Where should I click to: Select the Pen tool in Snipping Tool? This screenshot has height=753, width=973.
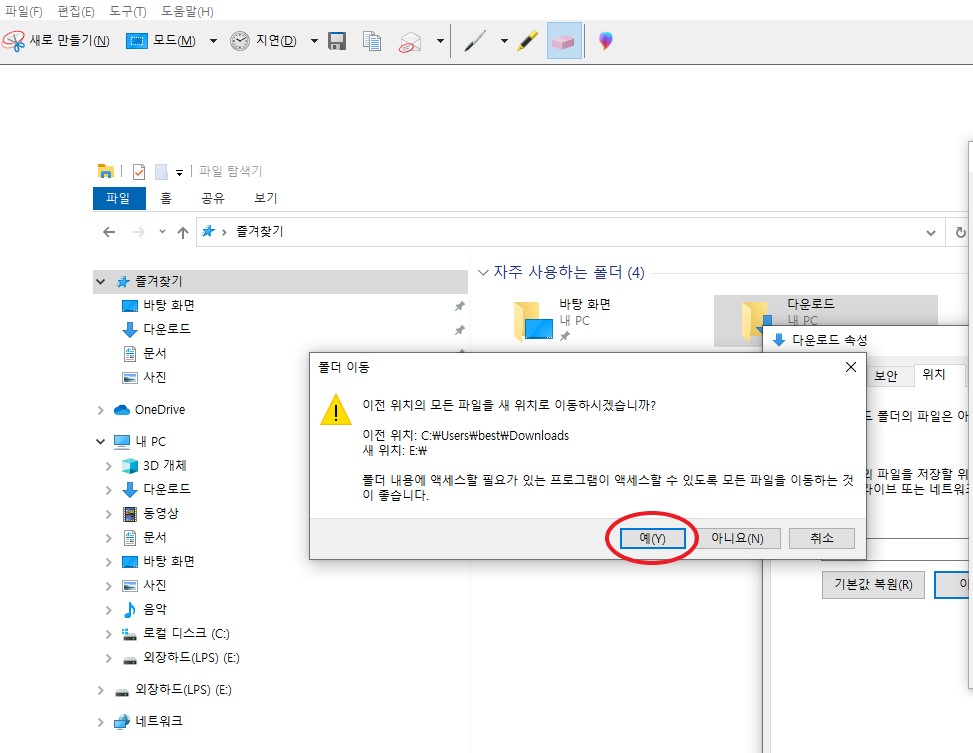click(x=475, y=41)
